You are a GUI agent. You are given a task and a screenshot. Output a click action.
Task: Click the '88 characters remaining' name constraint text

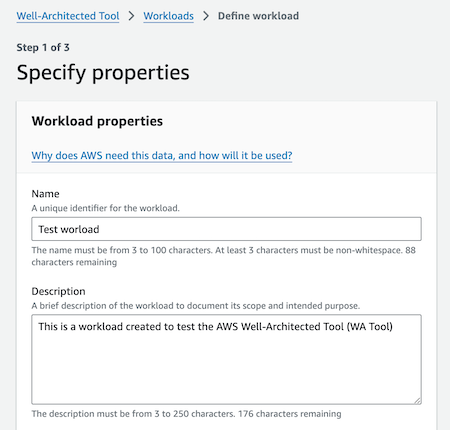pos(223,256)
